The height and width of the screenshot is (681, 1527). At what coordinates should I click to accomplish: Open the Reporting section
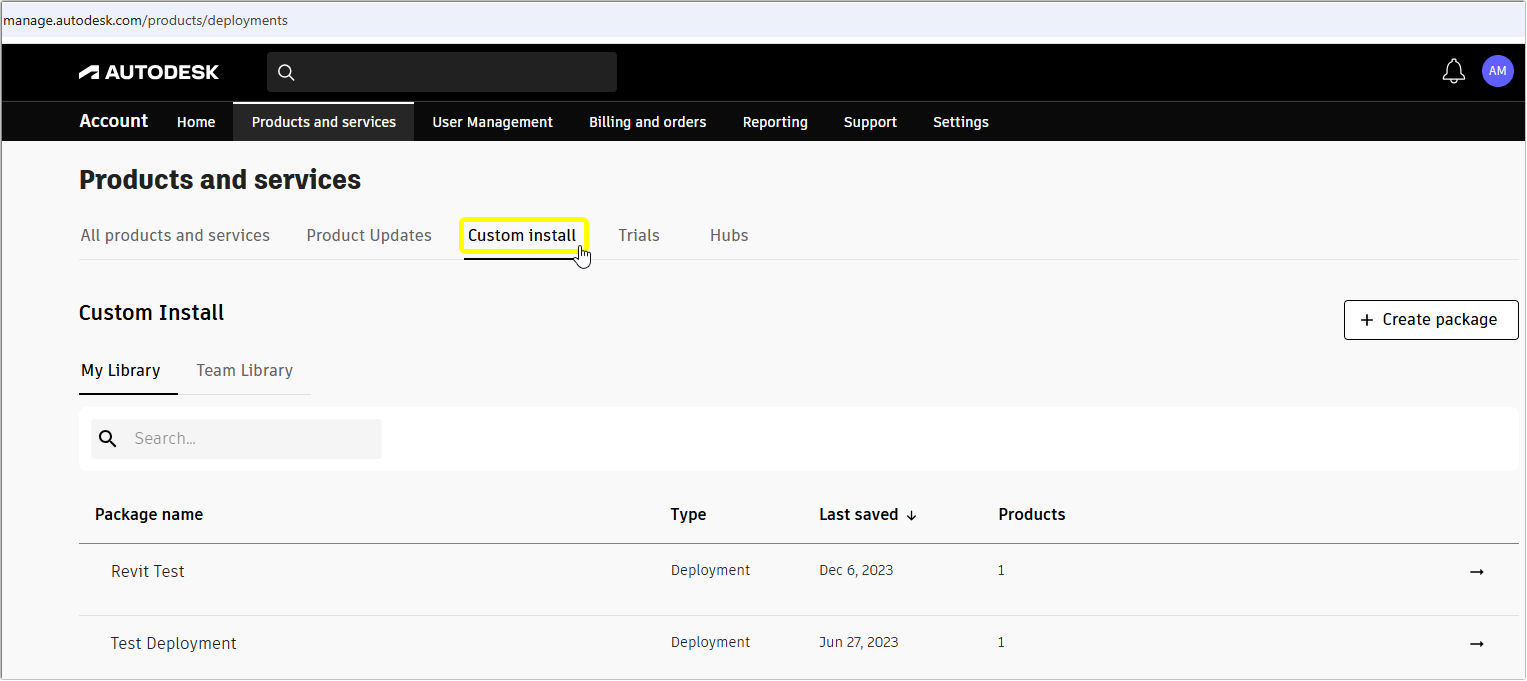point(775,121)
